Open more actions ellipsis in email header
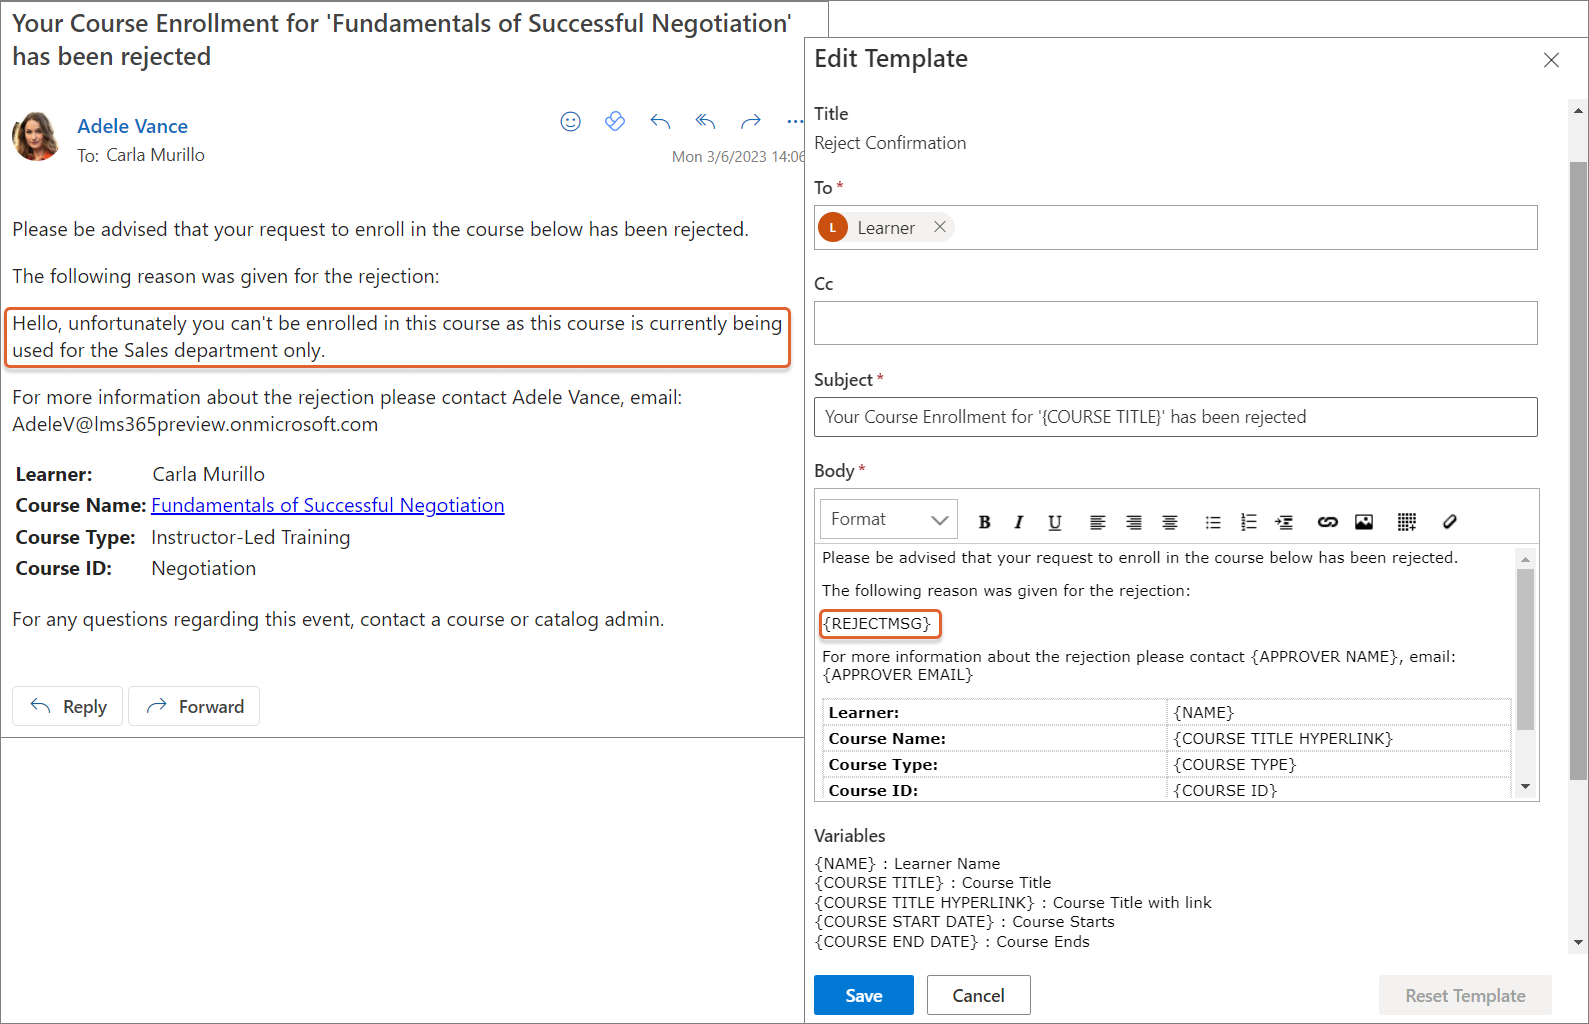The image size is (1589, 1024). click(x=794, y=122)
